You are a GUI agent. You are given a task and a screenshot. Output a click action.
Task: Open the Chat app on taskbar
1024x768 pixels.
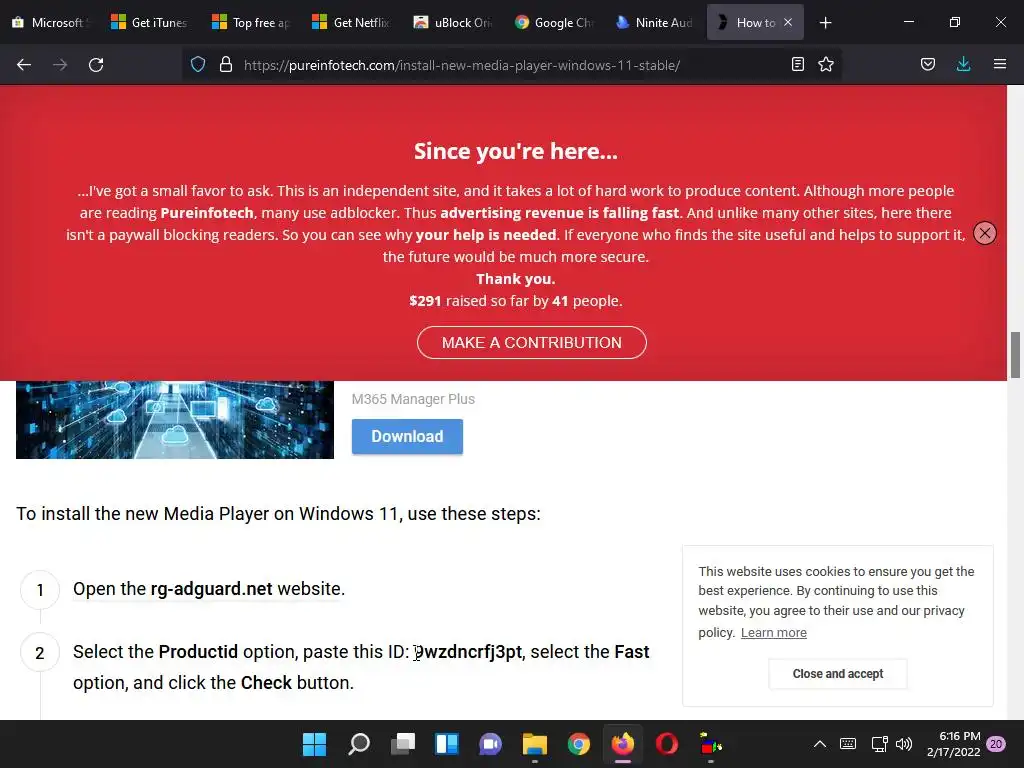point(490,744)
